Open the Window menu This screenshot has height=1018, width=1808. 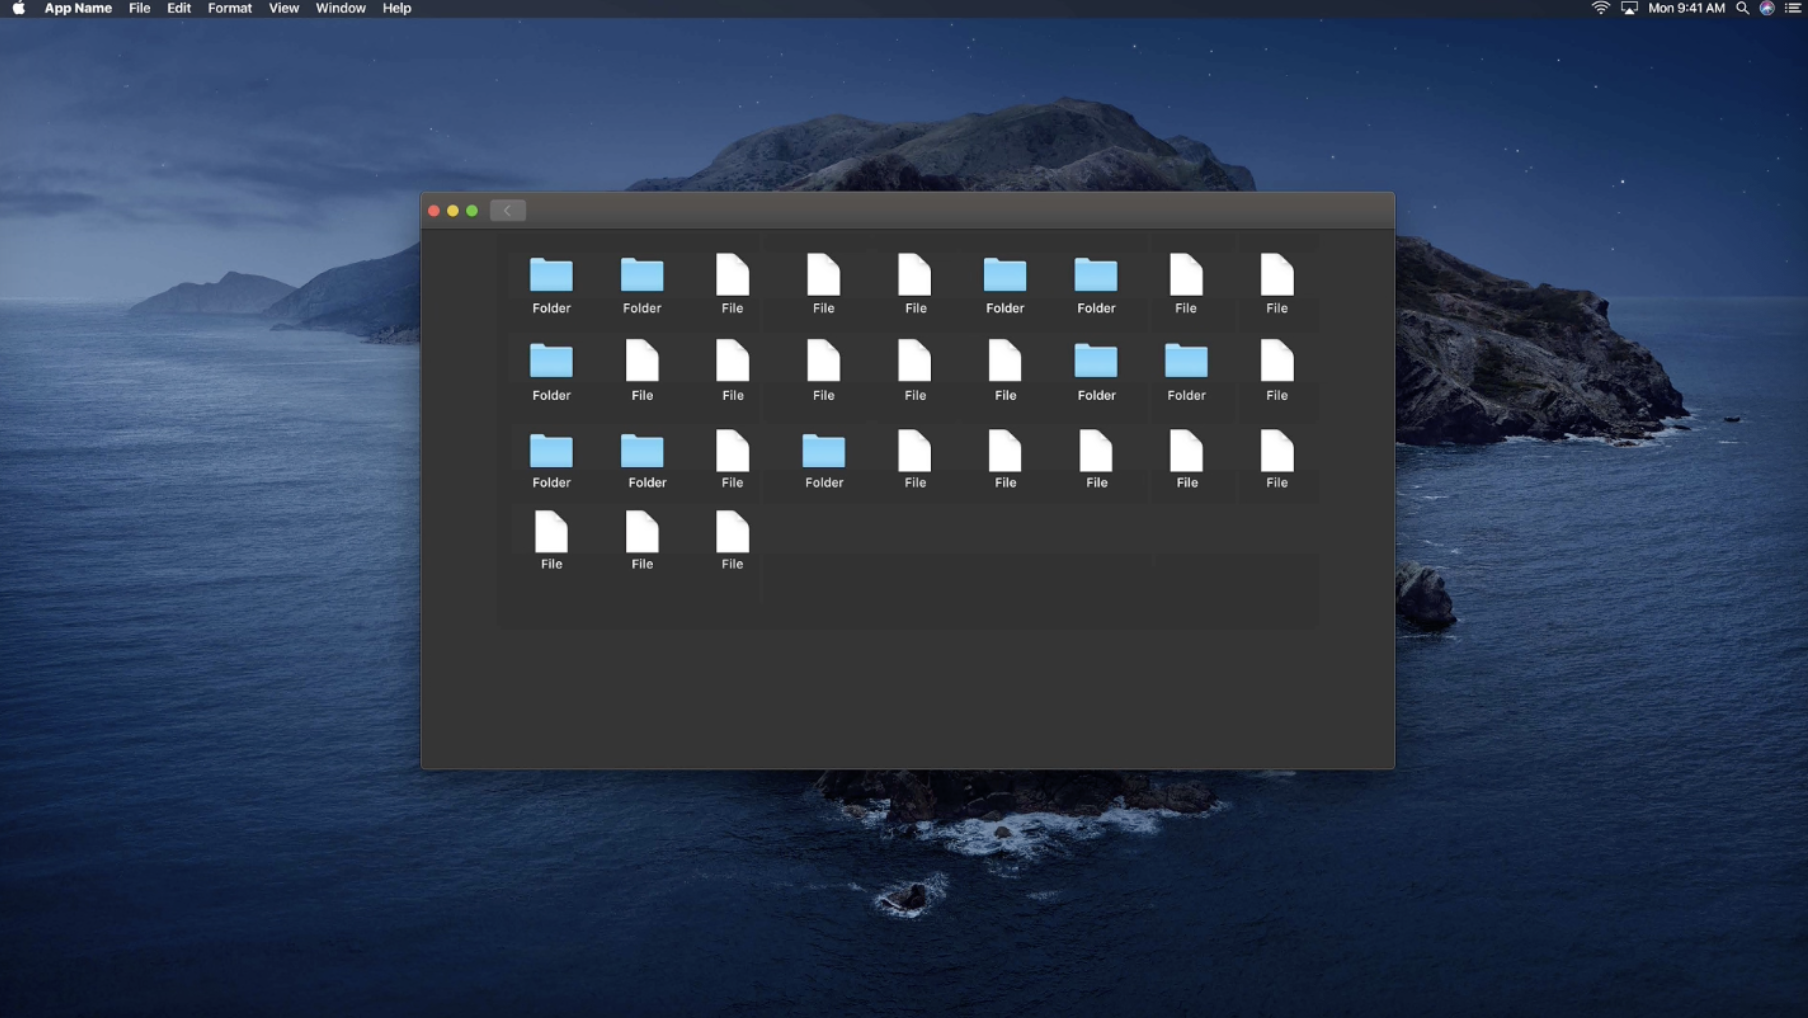coord(340,8)
